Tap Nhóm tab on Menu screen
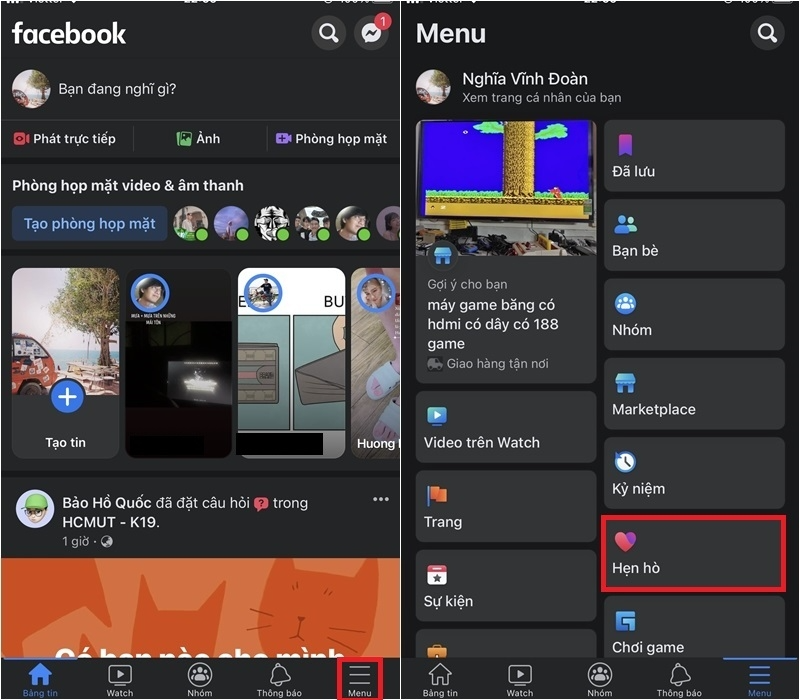Image resolution: width=800 pixels, height=700 pixels. (x=599, y=680)
